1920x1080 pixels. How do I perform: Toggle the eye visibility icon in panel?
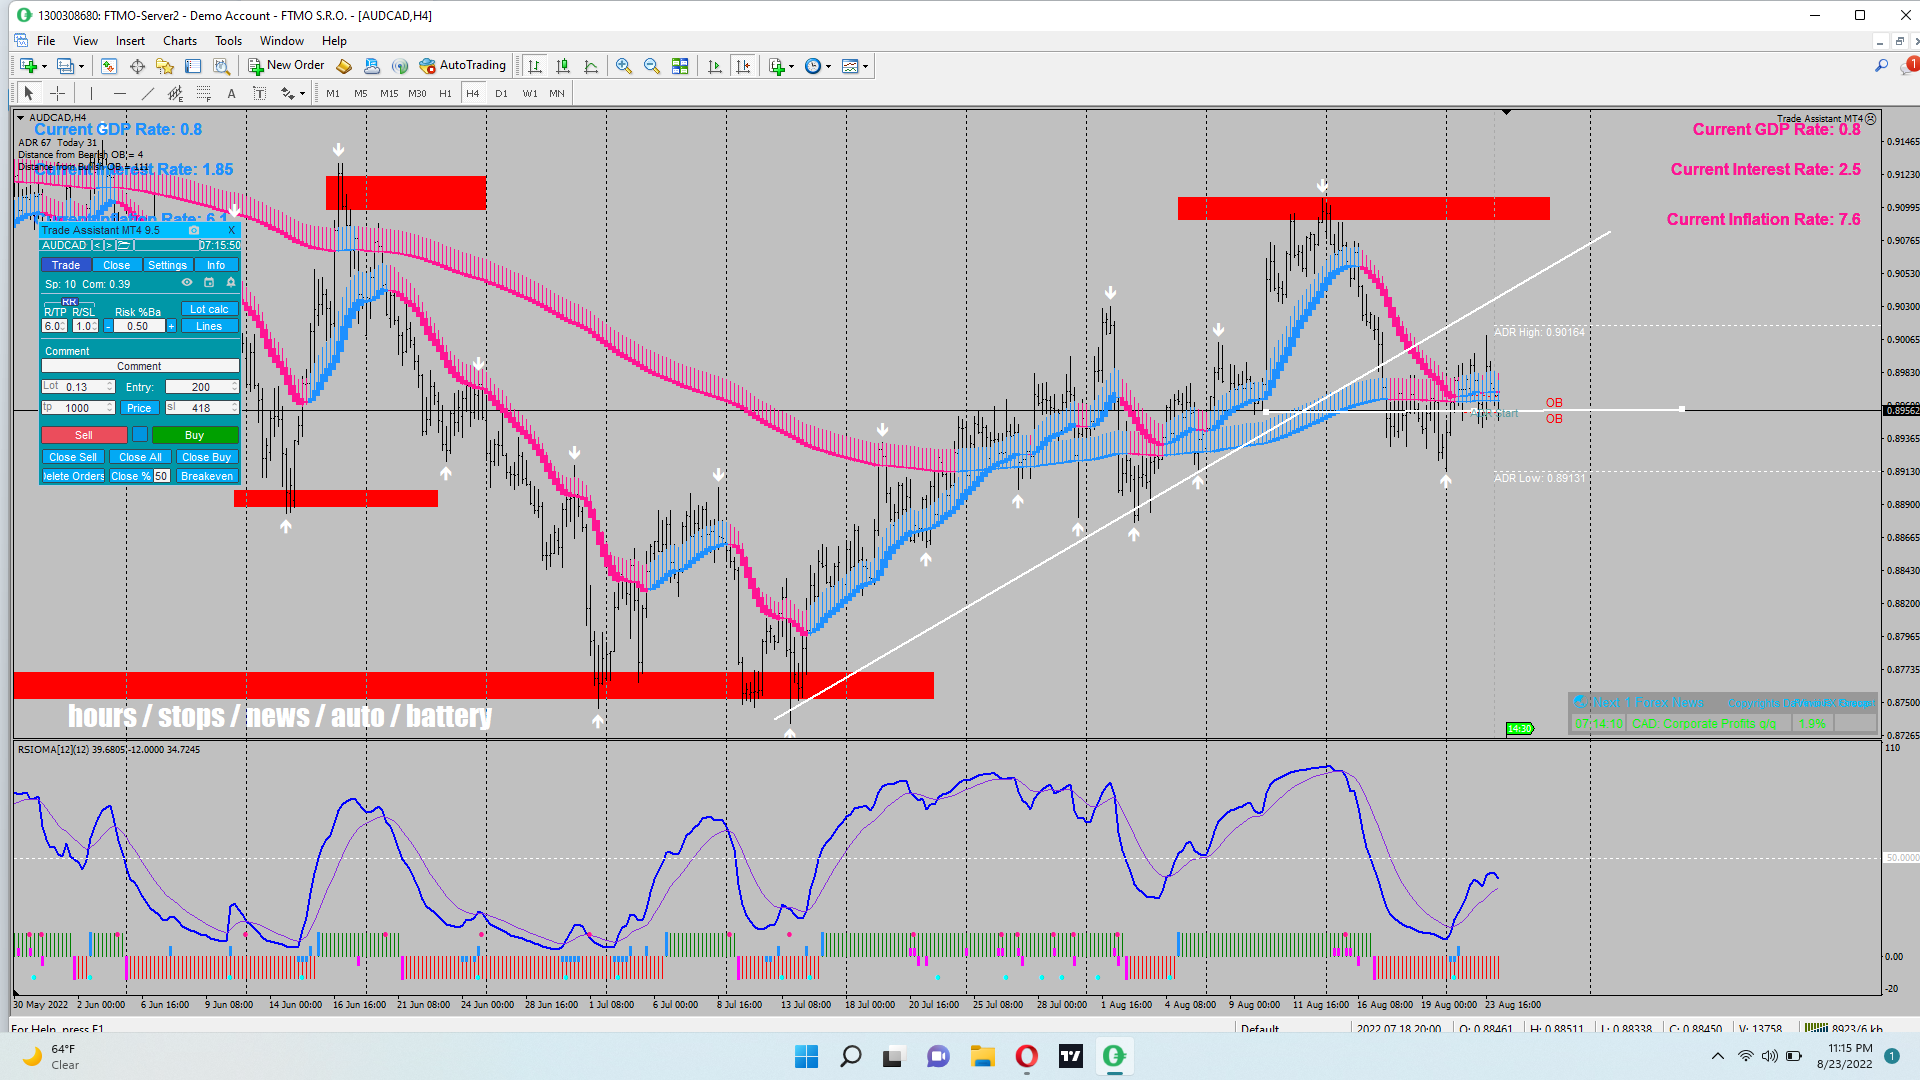pos(187,283)
